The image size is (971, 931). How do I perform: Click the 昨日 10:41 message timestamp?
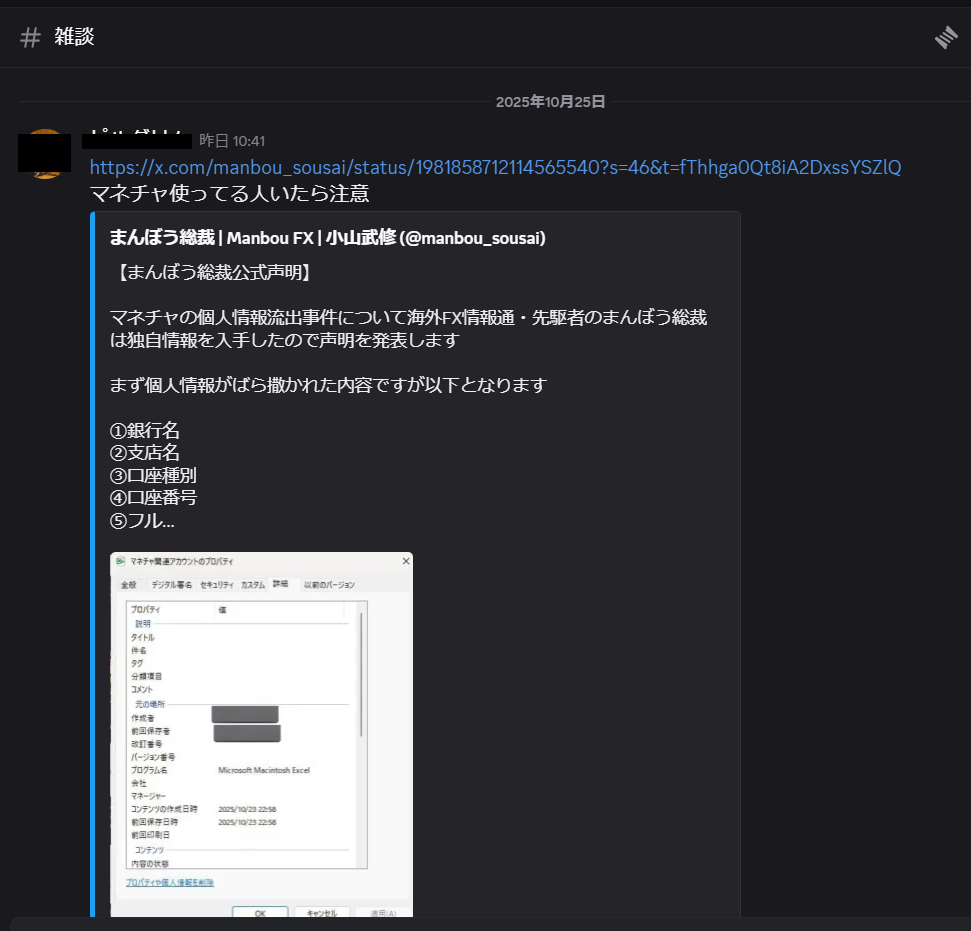pyautogui.click(x=232, y=141)
